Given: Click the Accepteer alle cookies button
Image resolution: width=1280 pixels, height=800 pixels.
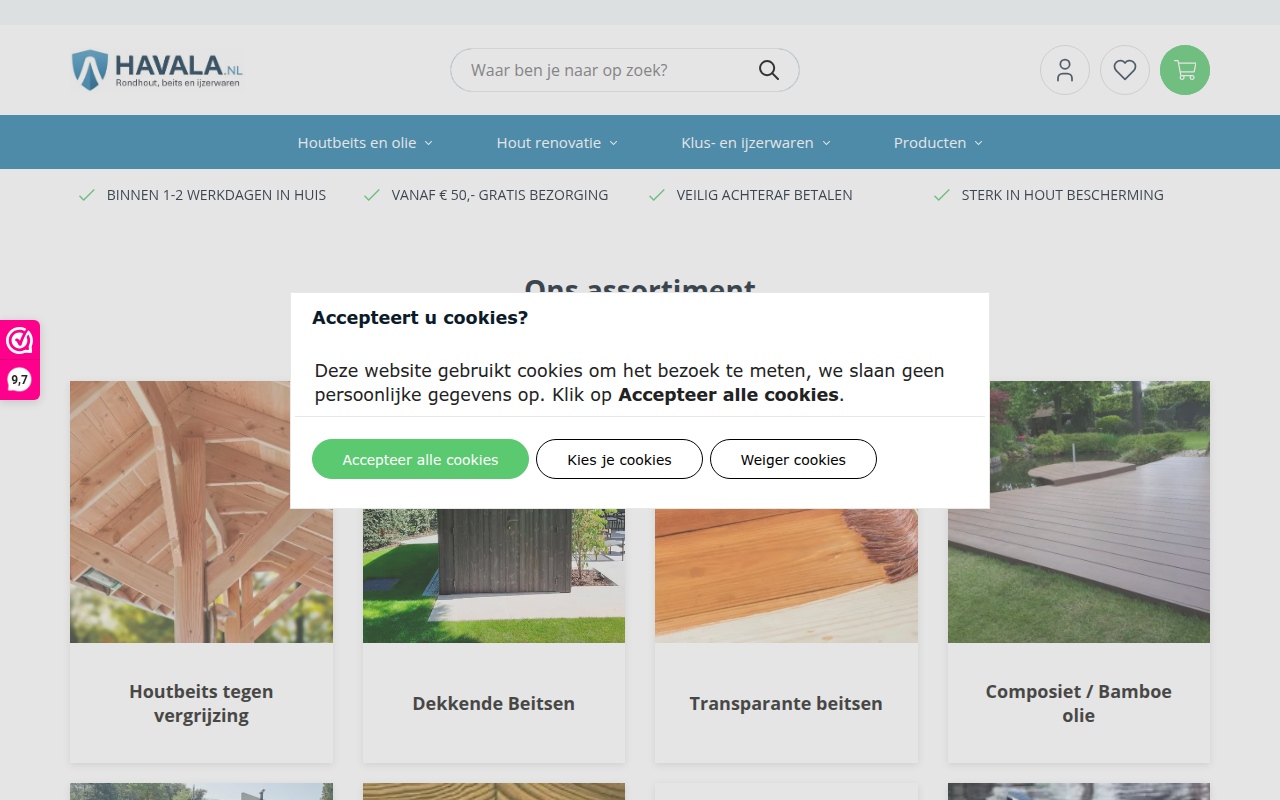Looking at the screenshot, I should 420,459.
